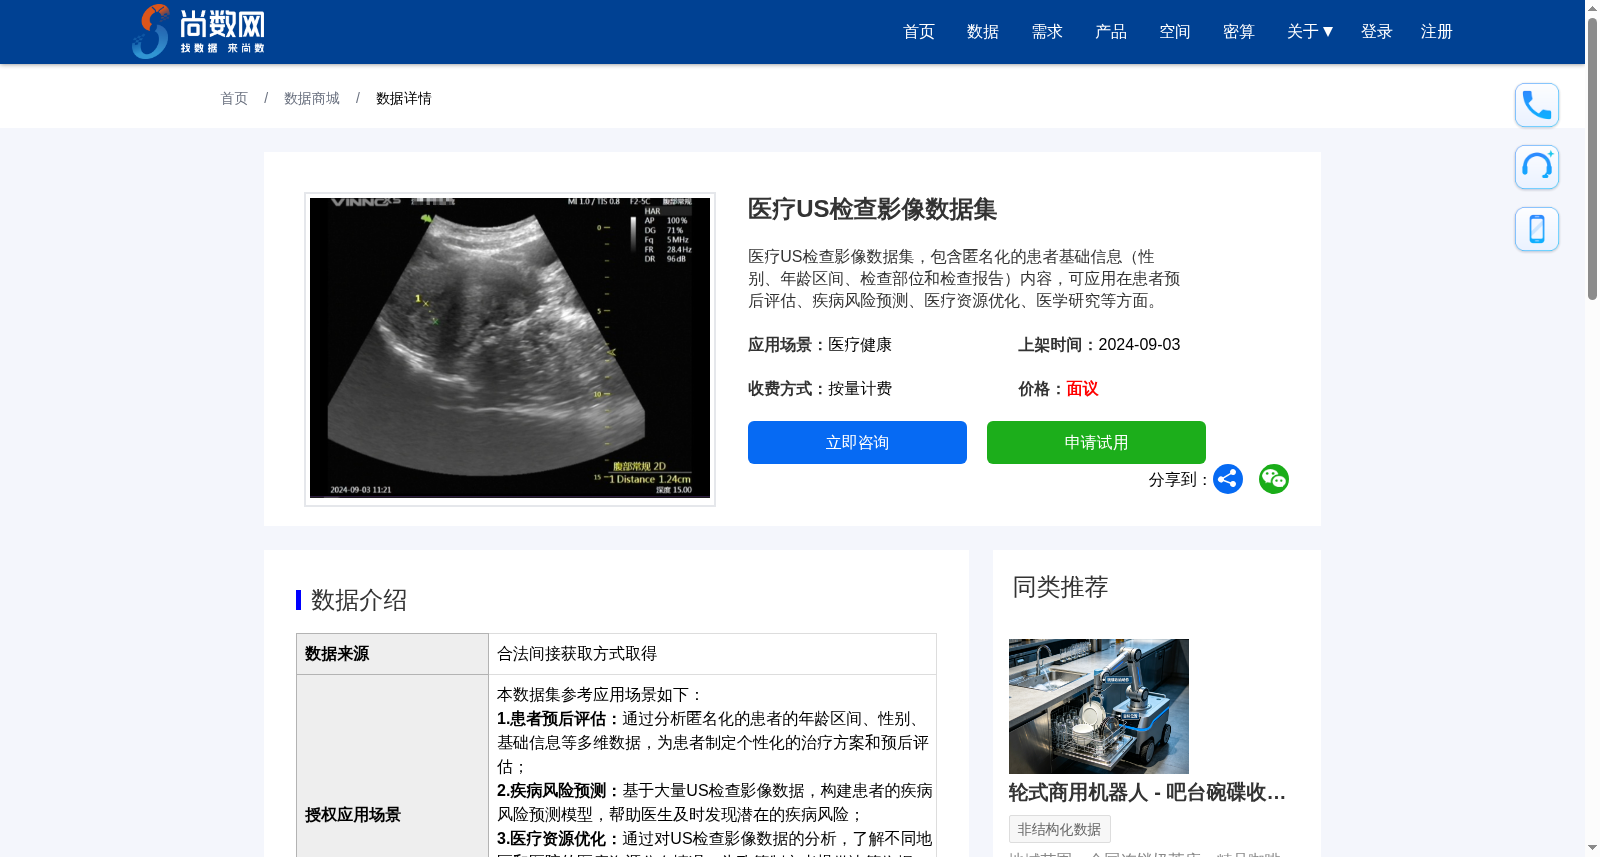1600x857 pixels.
Task: Click the page vertical scrollbar thumb
Action: tap(1592, 158)
